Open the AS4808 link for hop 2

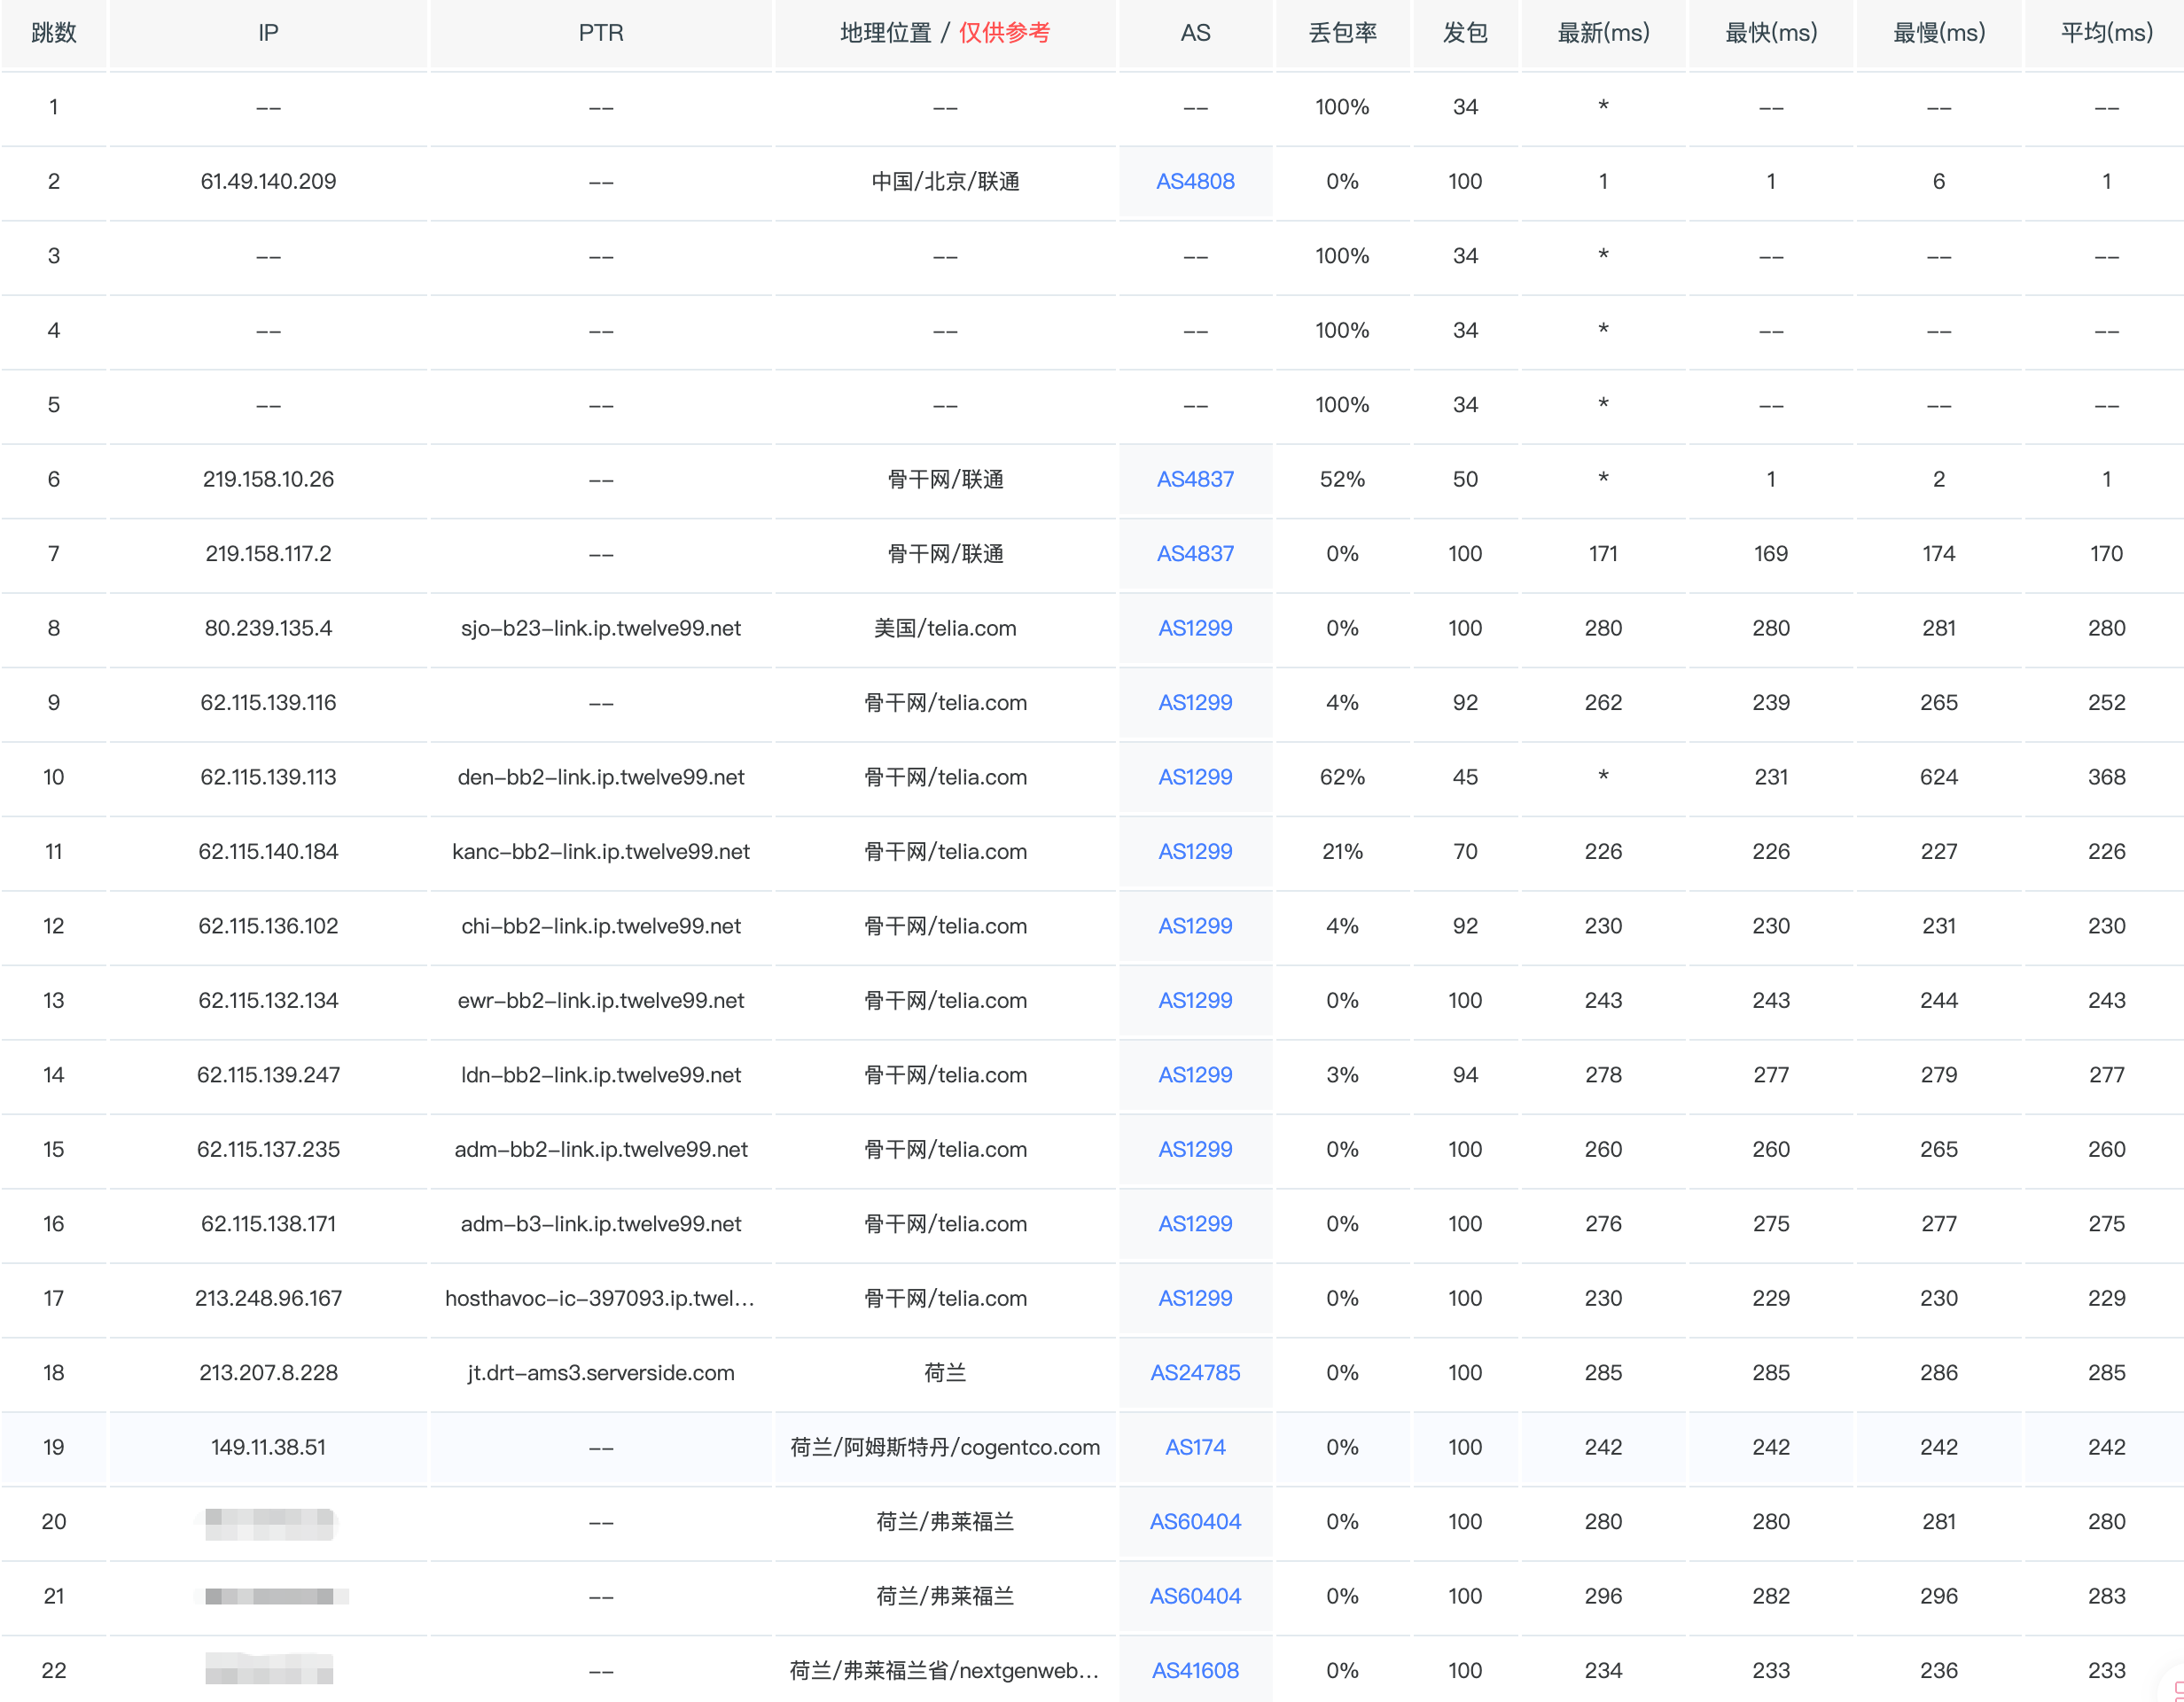click(x=1195, y=181)
